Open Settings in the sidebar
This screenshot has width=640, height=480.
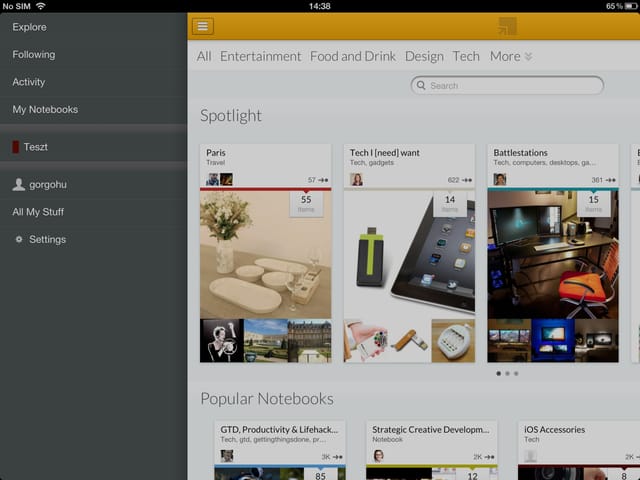93,239
